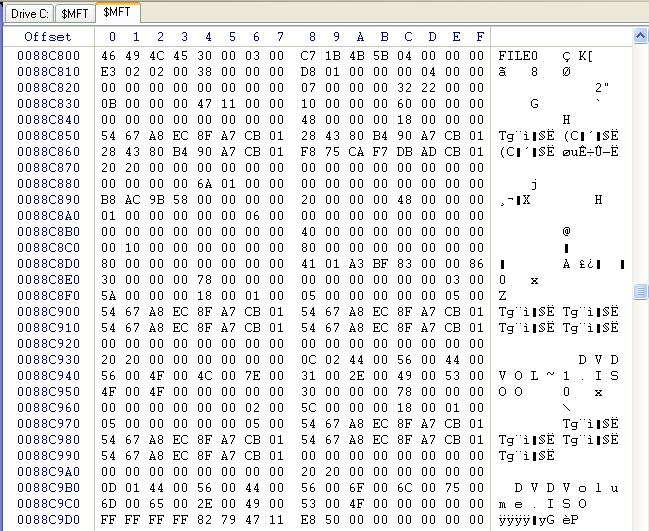Click the 'D V D' text in row 0088C930

pos(598,360)
